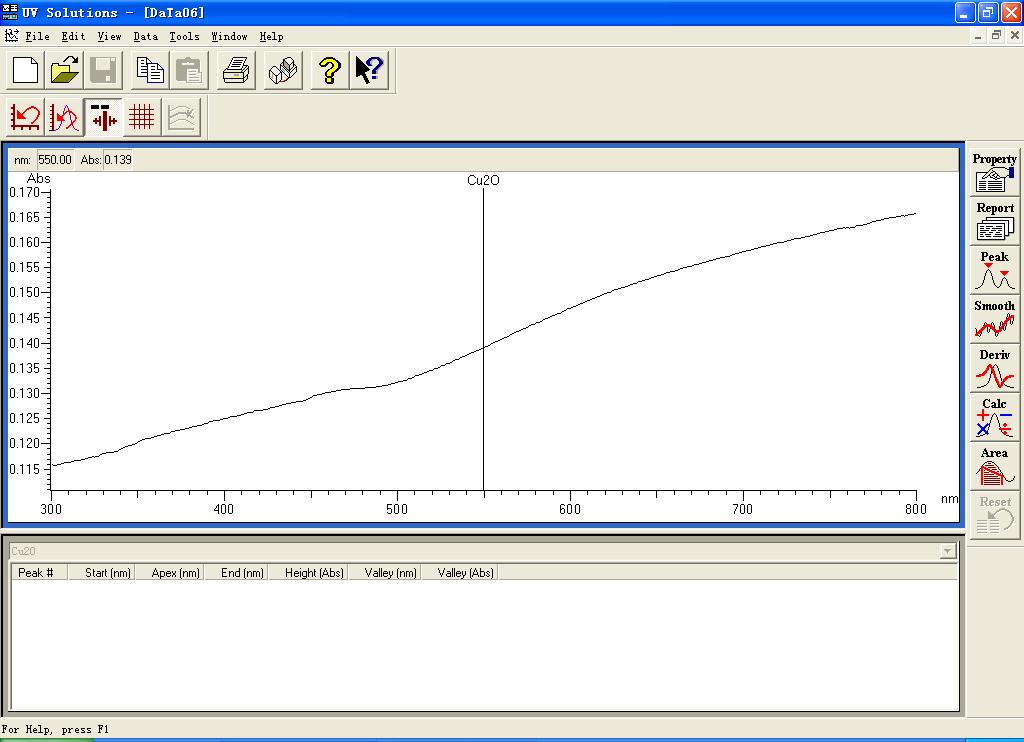Click the UV Solutions title bar icon
1024x742 pixels.
click(x=10, y=12)
